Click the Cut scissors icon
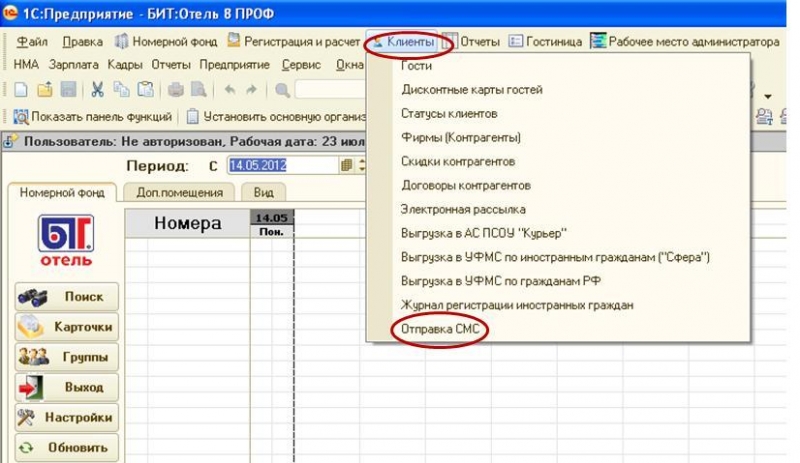The height and width of the screenshot is (463, 800). (98, 90)
